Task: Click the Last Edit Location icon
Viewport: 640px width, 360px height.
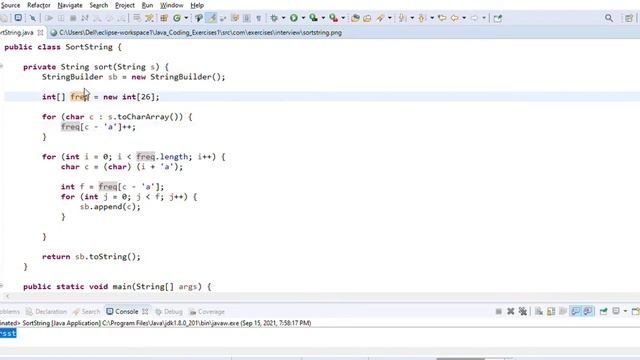Action: 442,18
